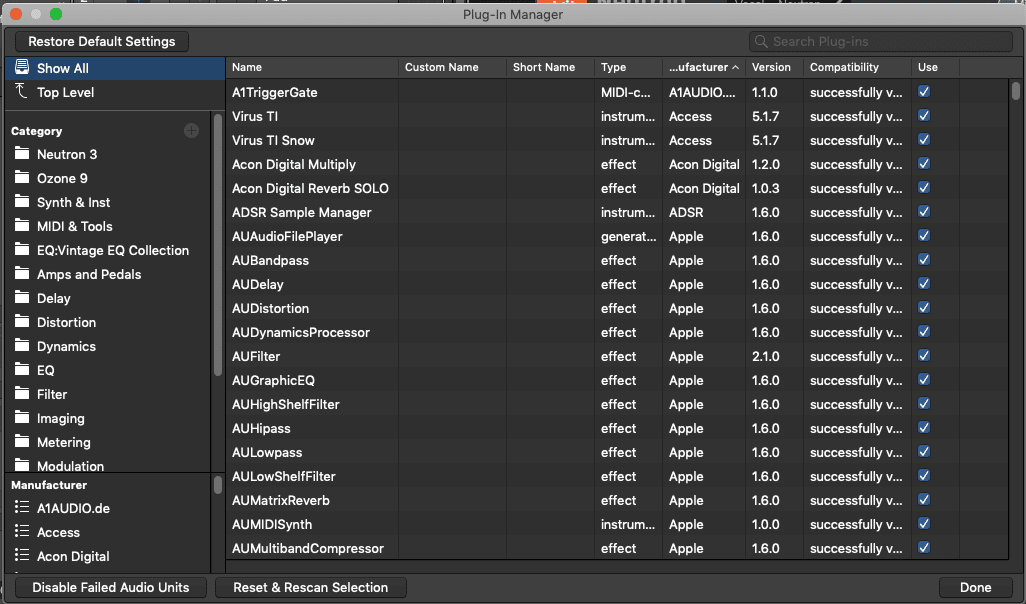Uncheck Use for AUFilter
The image size is (1026, 604).
pyautogui.click(x=924, y=355)
